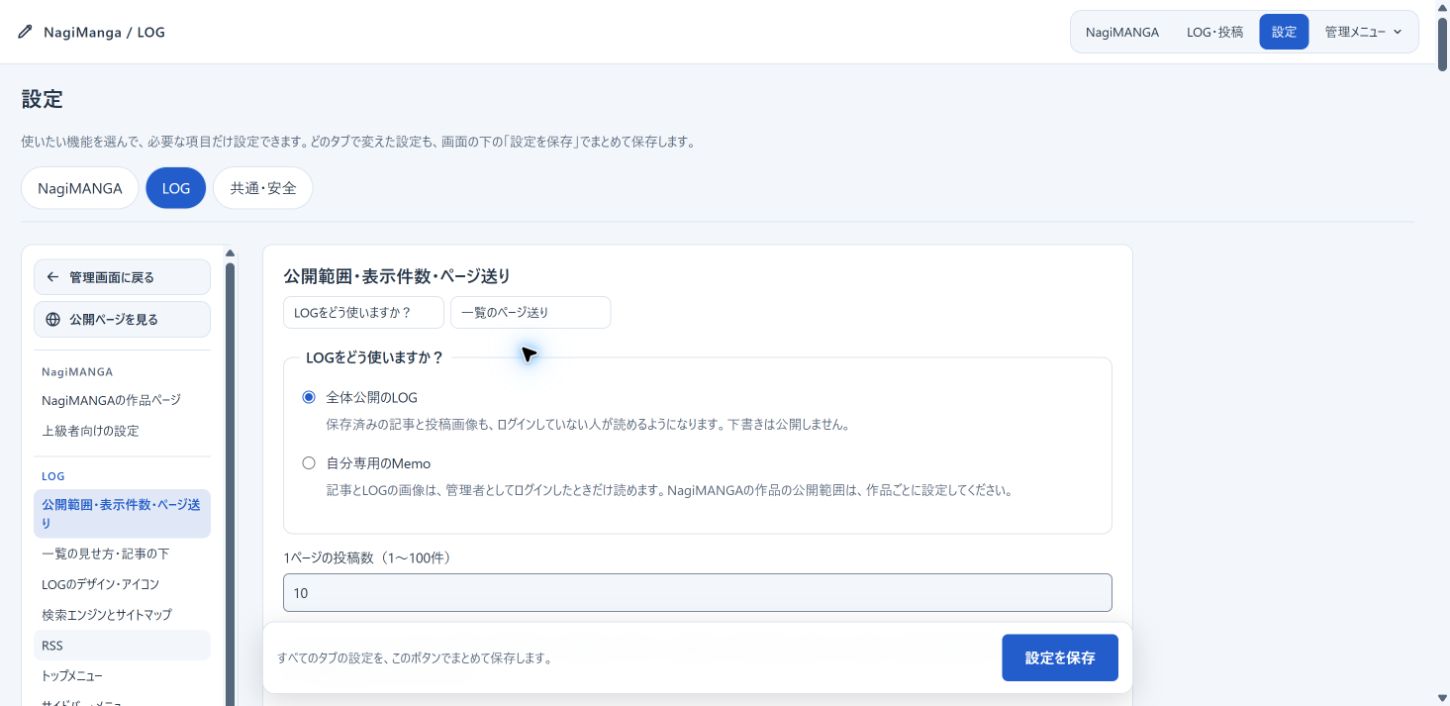Switch to the NagiMANGA settings tab

click(80, 188)
